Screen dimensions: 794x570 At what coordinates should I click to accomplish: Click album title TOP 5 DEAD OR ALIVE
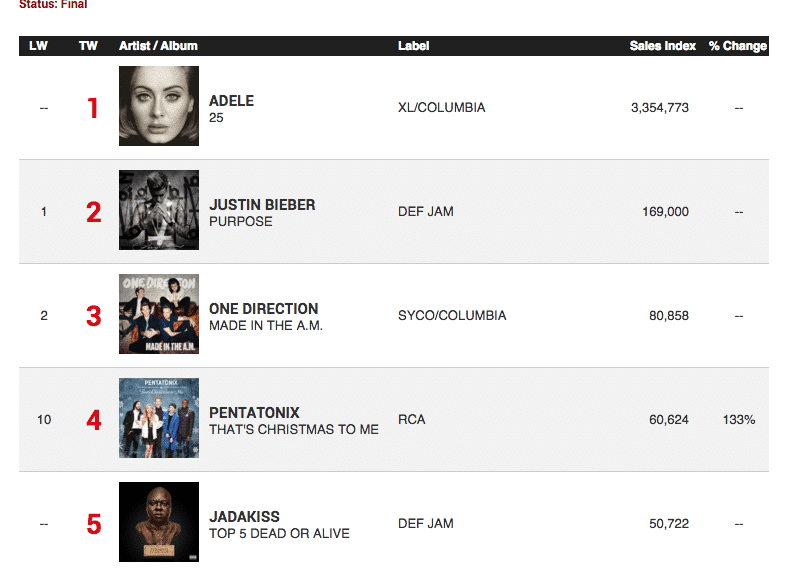pyautogui.click(x=279, y=533)
